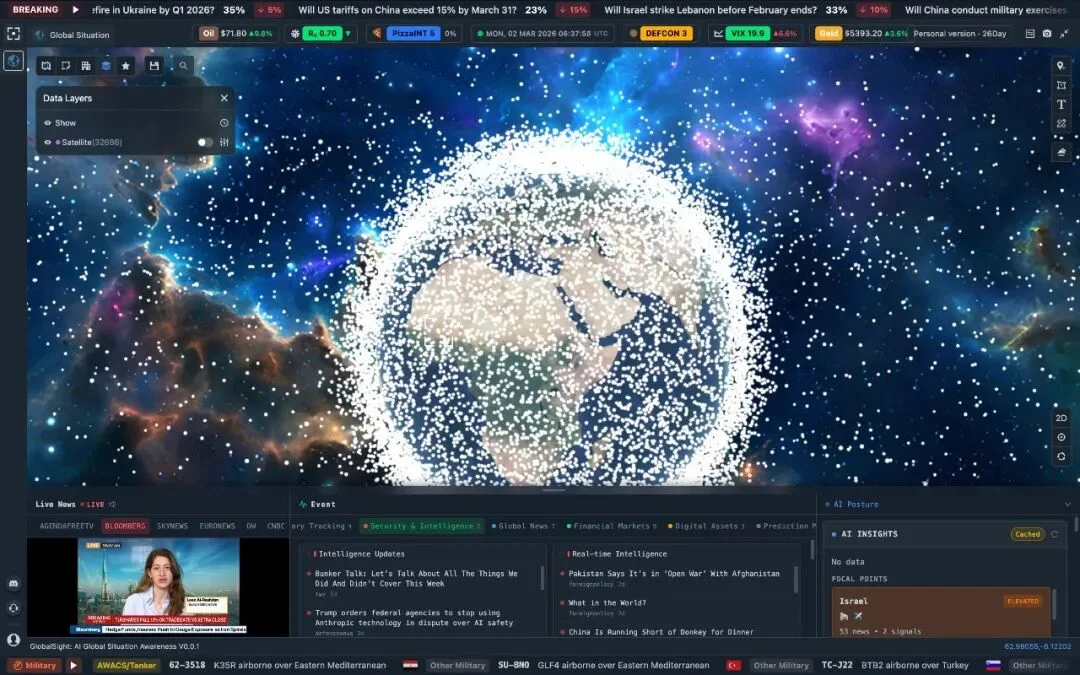This screenshot has height=675, width=1080.
Task: Open the Global Situation view selector
Action: [72, 35]
